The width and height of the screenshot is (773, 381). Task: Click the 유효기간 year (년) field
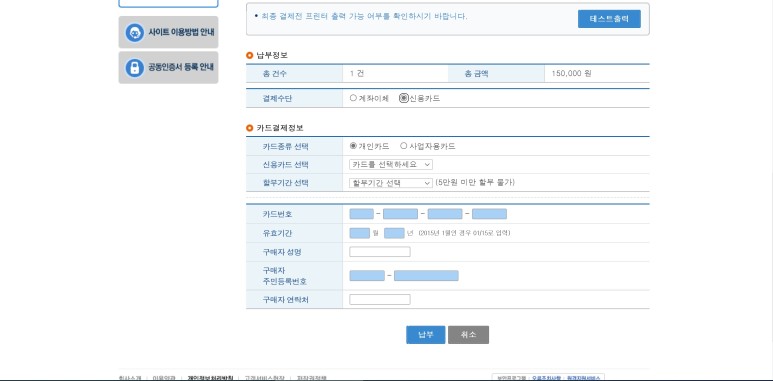394,233
